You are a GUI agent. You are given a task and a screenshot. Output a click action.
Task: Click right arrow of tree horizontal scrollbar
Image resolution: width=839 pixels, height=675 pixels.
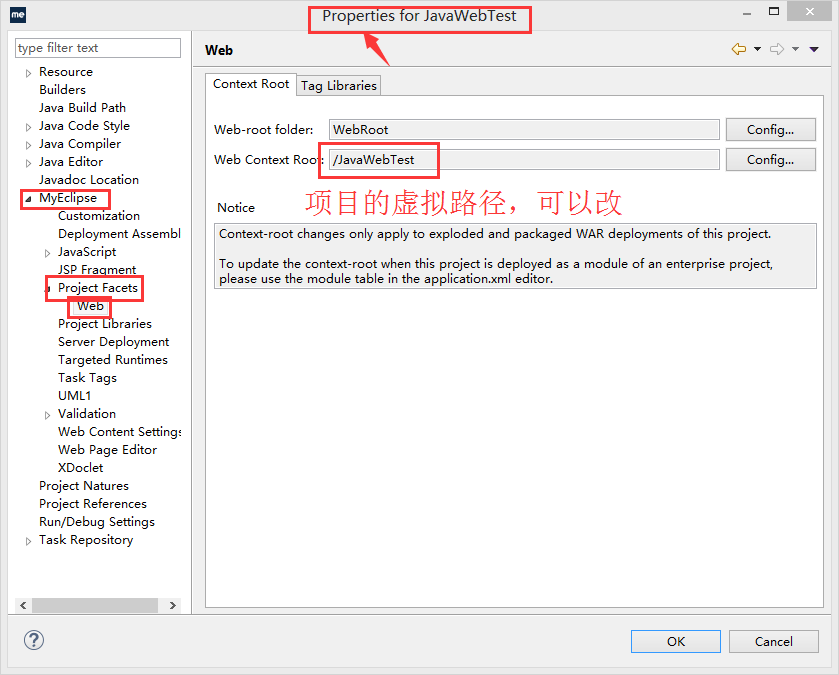click(173, 605)
